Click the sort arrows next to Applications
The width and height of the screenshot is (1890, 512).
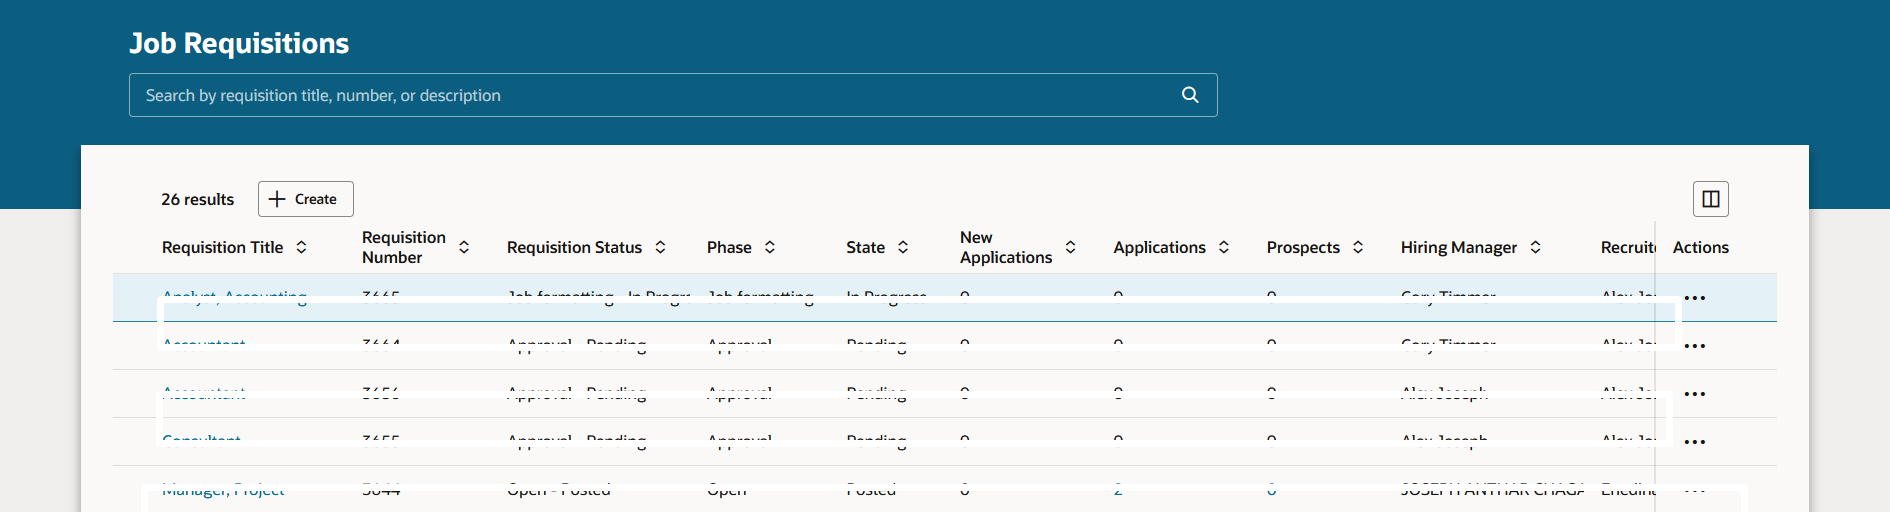[1224, 247]
